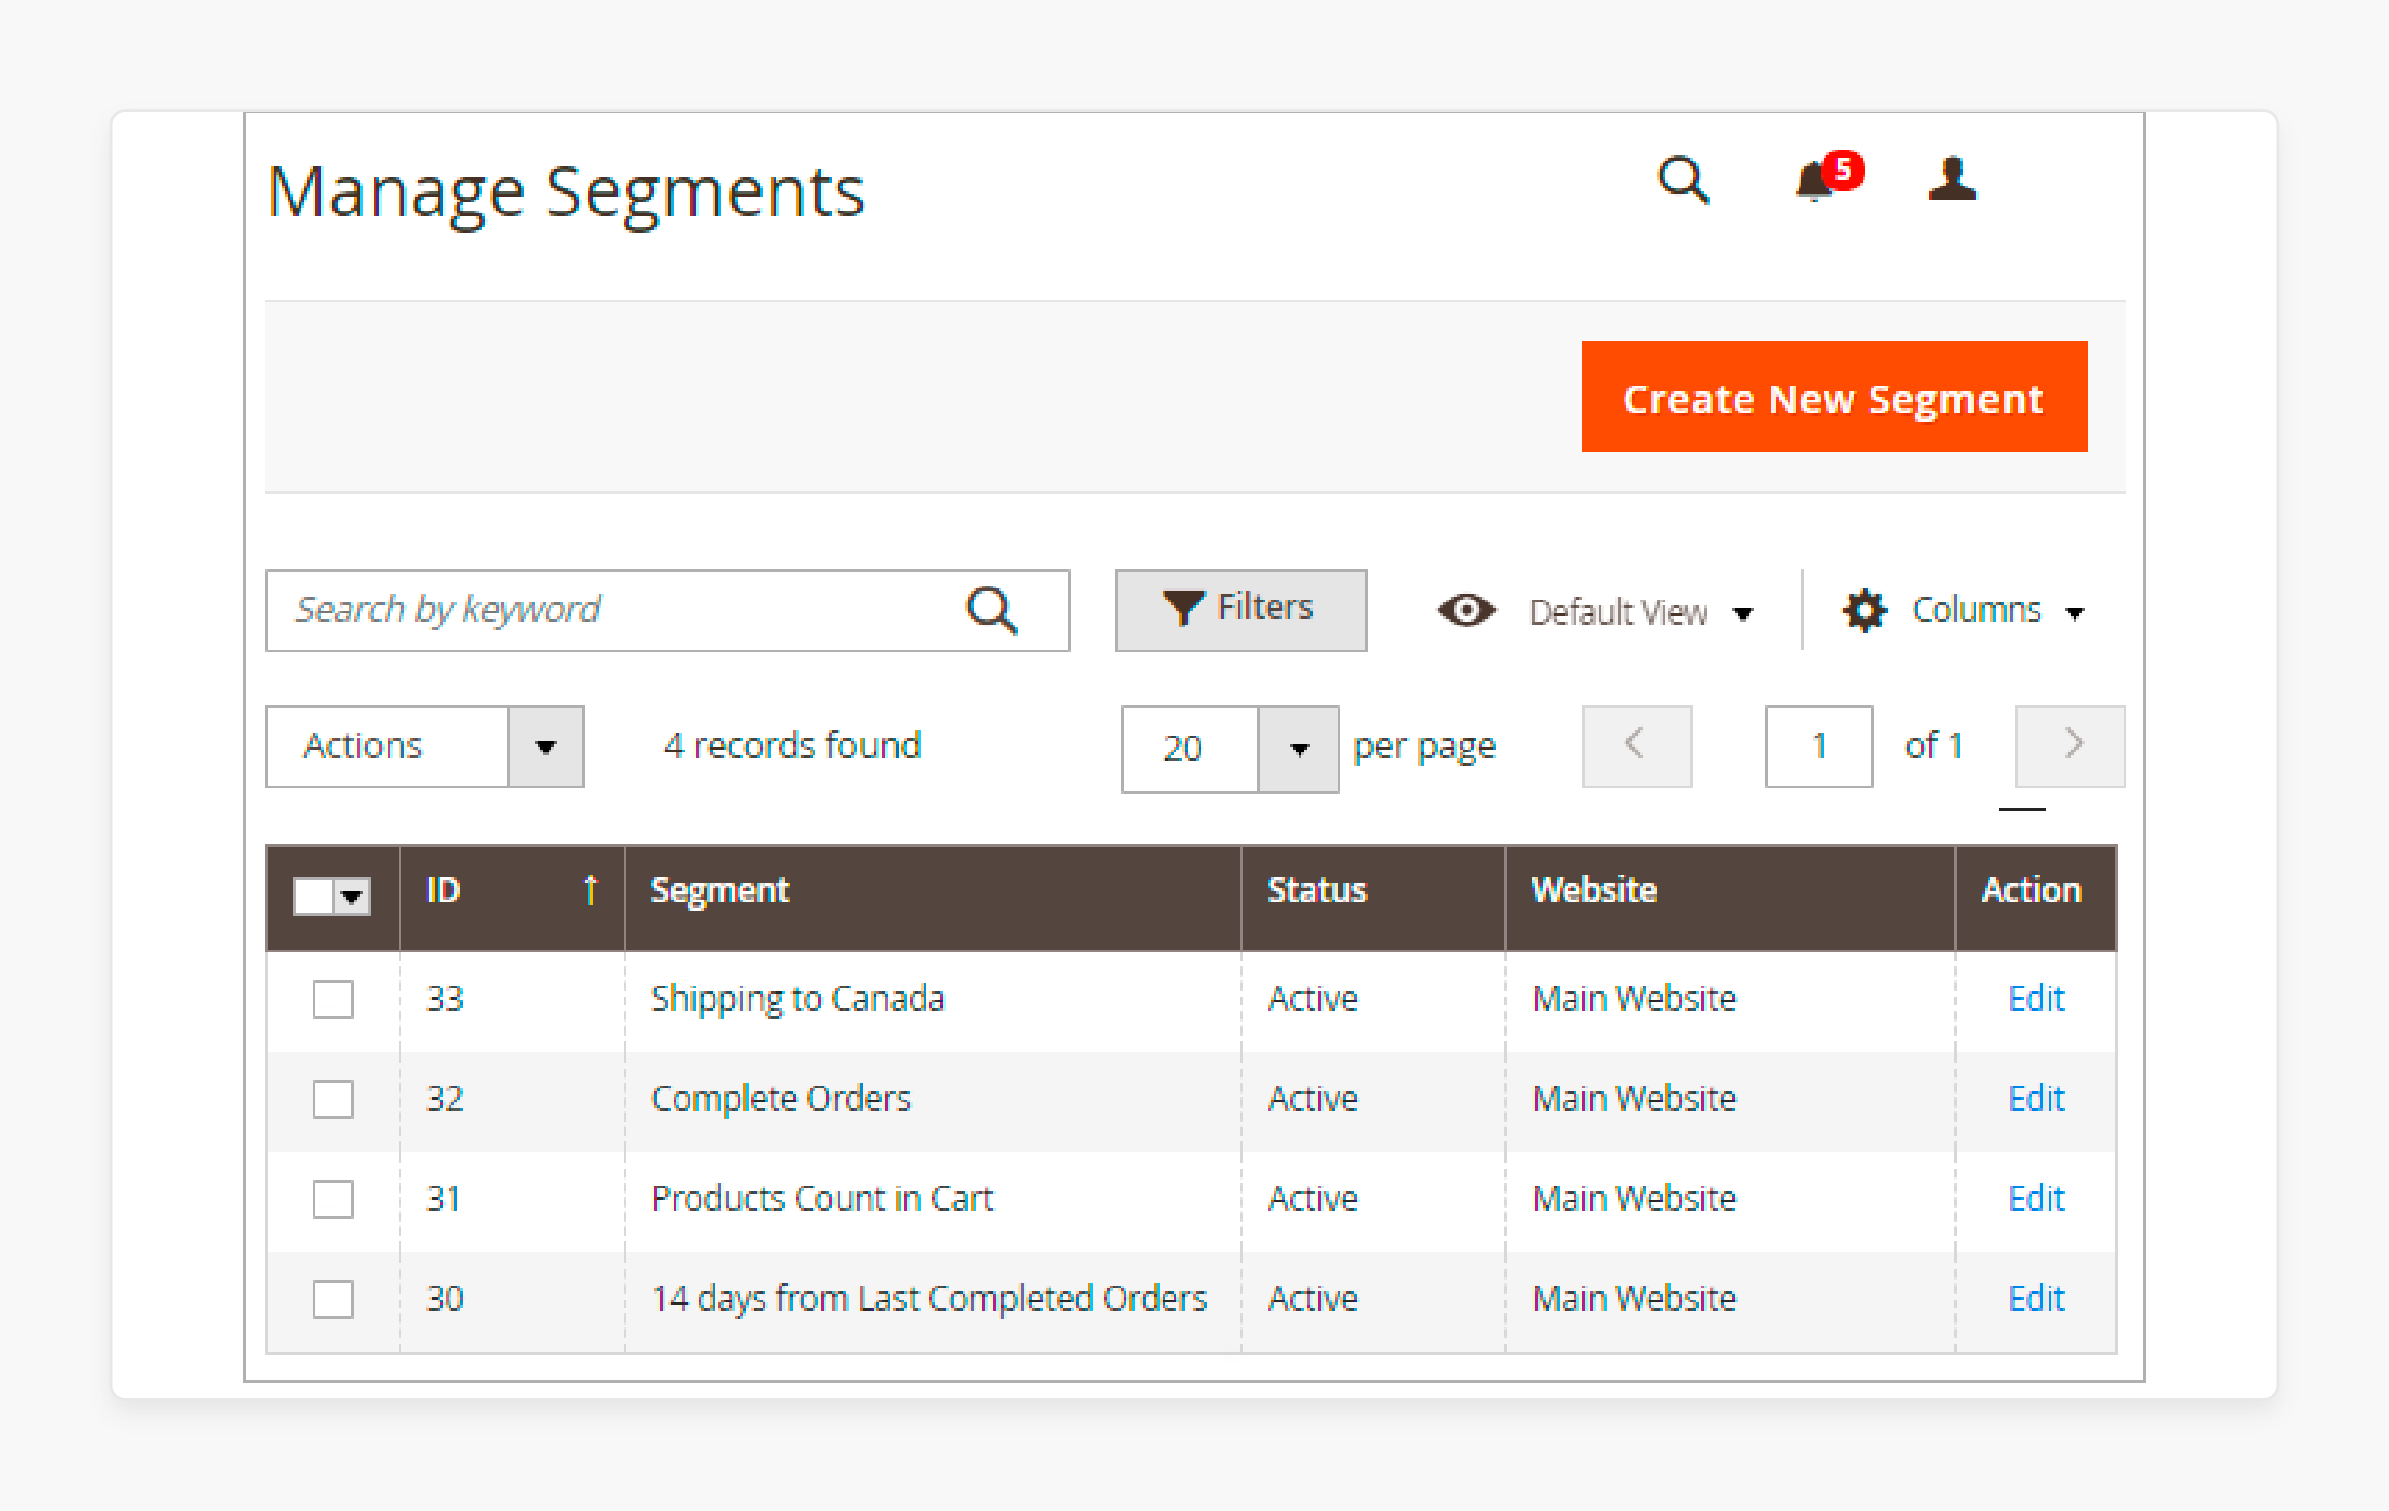Open the admin user account icon
Image resolution: width=2389 pixels, height=1511 pixels.
1952,180
